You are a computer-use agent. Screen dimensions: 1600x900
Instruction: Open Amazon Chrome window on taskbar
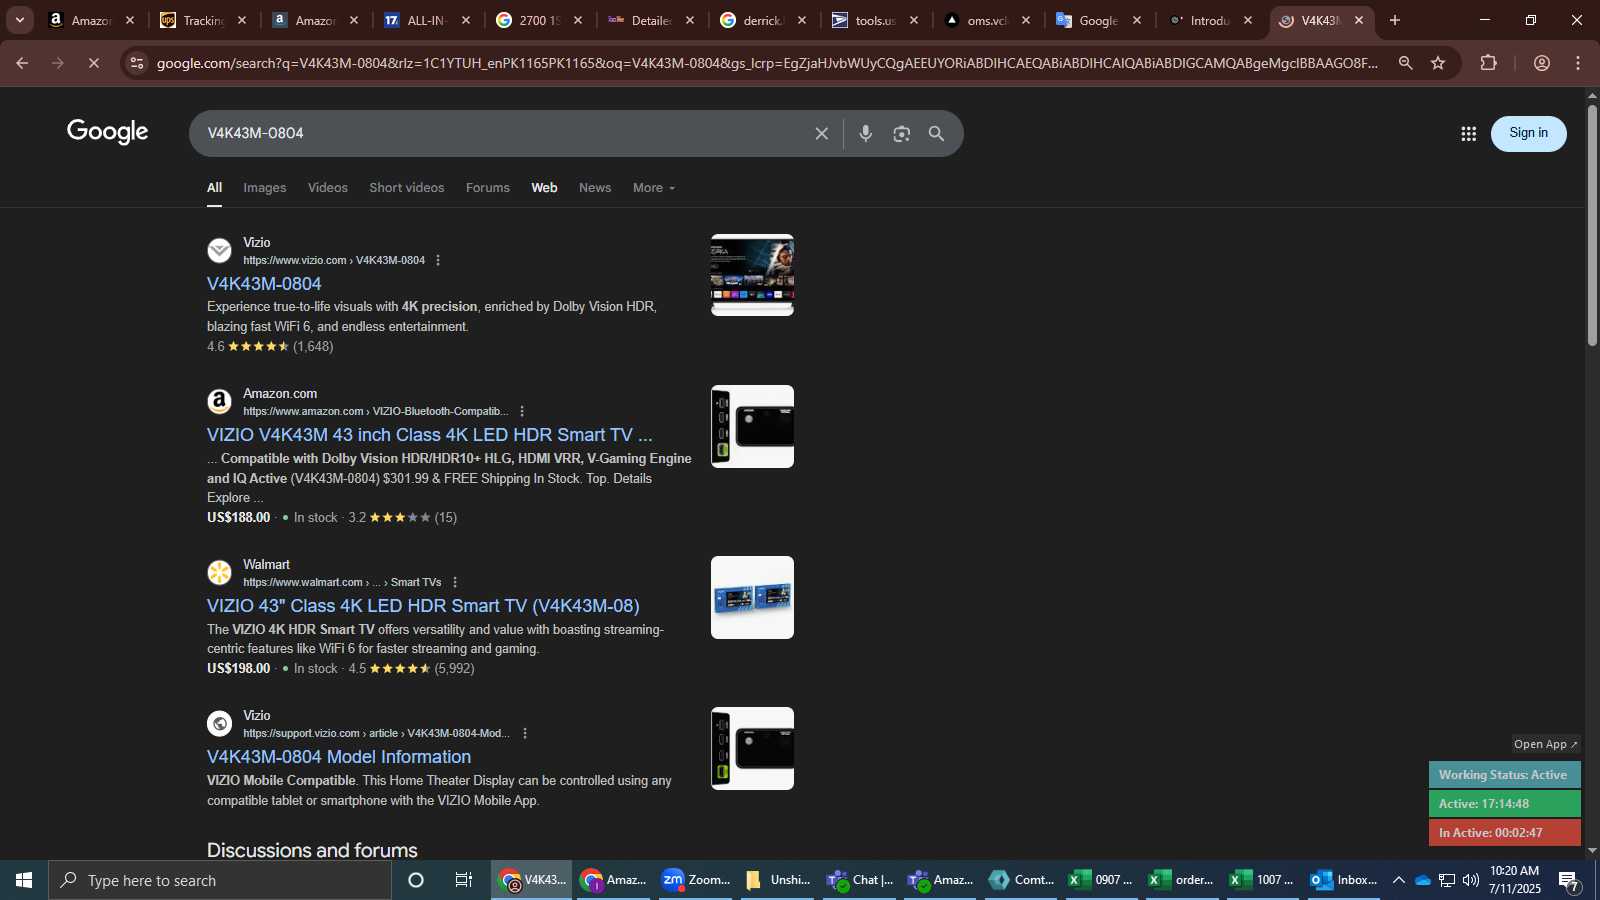tap(614, 880)
